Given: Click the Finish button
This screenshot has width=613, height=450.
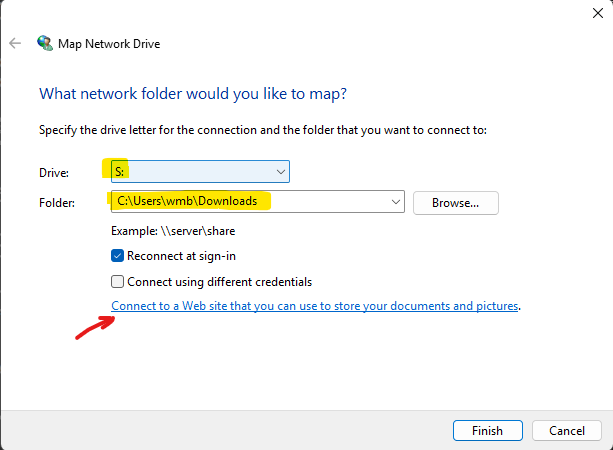Looking at the screenshot, I should point(486,430).
